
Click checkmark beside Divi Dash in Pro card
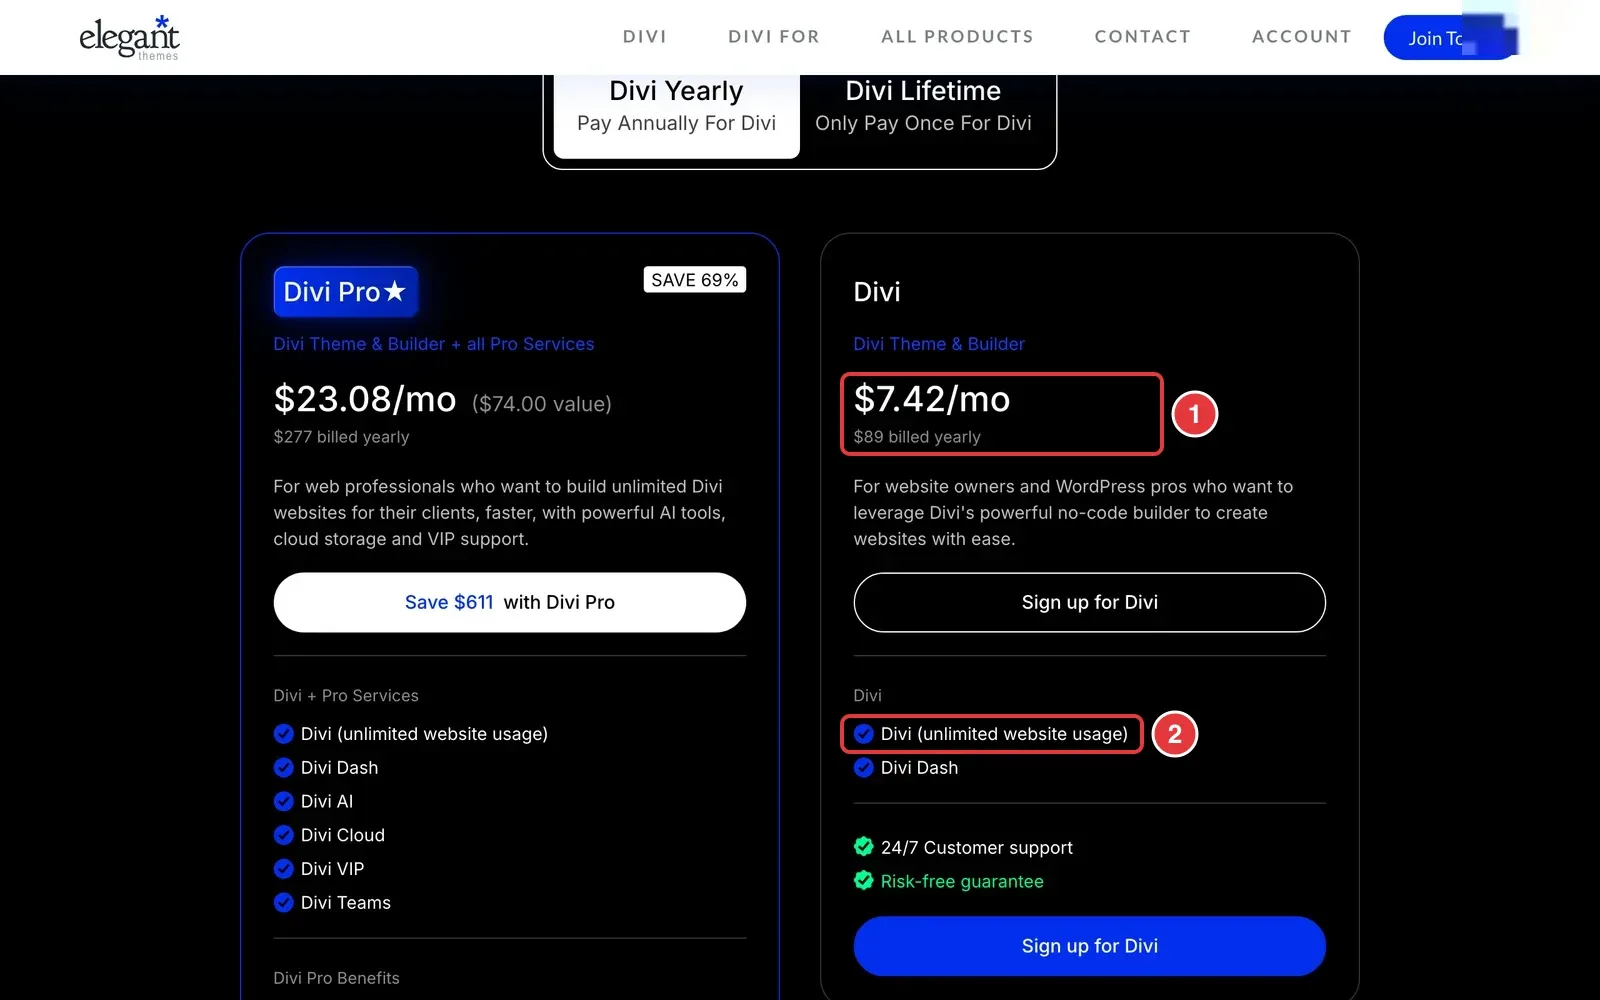click(284, 767)
